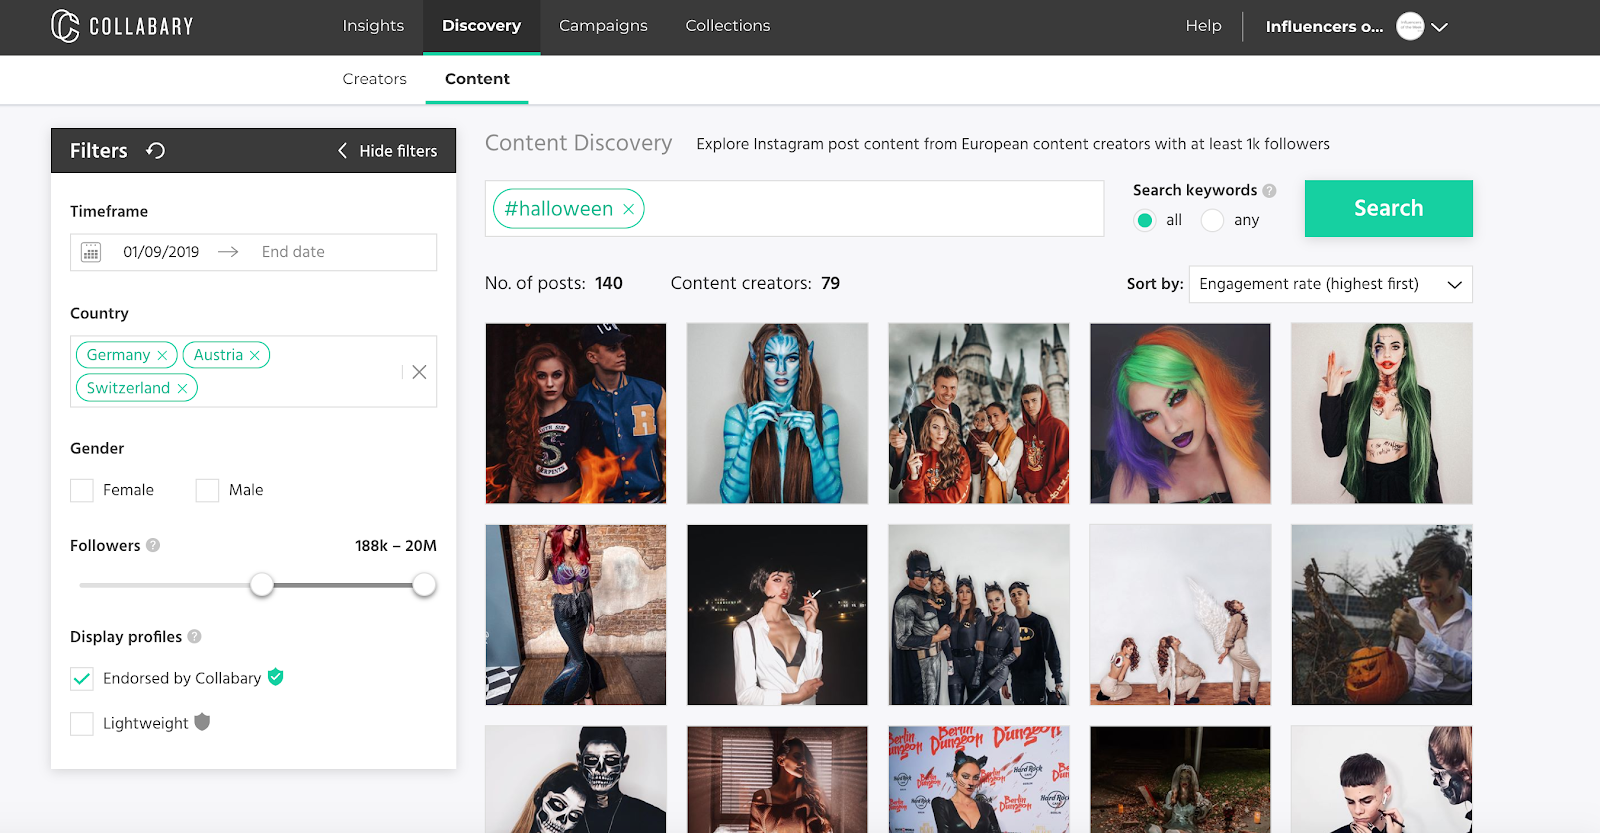Viewport: 1600px width, 833px height.
Task: Open the woman holding cigarette post
Action: click(777, 615)
